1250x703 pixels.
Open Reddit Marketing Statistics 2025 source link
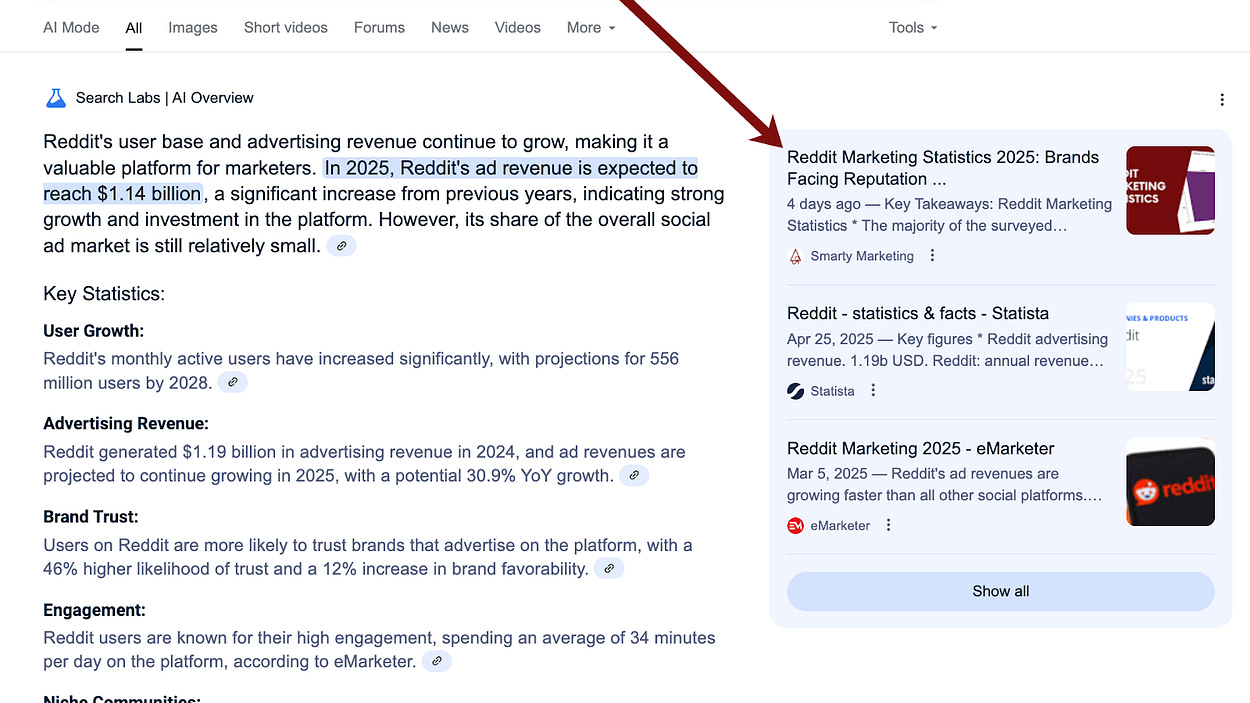pos(943,168)
